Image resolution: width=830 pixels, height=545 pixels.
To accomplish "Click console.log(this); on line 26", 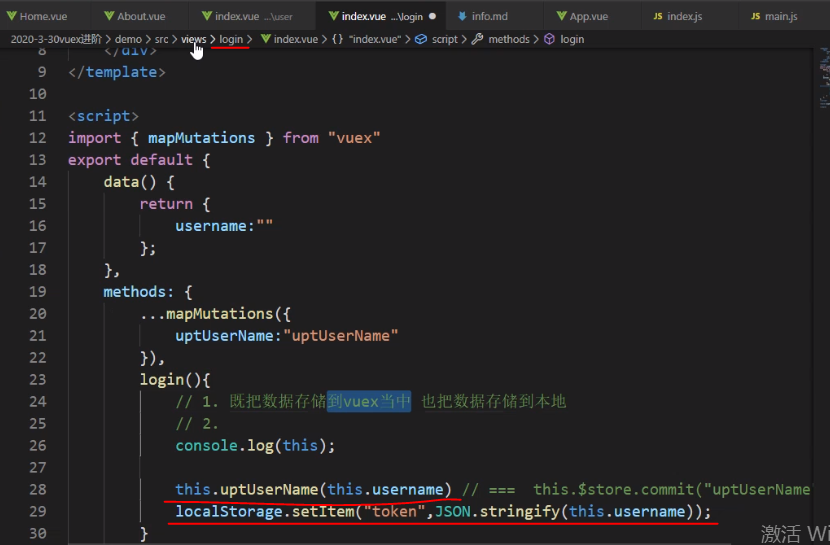I will tap(255, 446).
